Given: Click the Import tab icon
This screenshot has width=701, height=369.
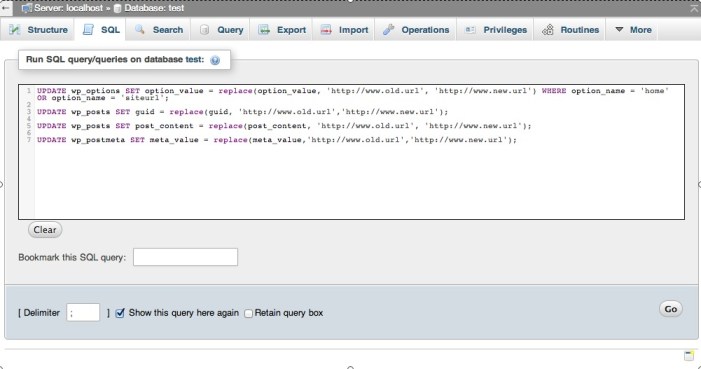Looking at the screenshot, I should [326, 30].
